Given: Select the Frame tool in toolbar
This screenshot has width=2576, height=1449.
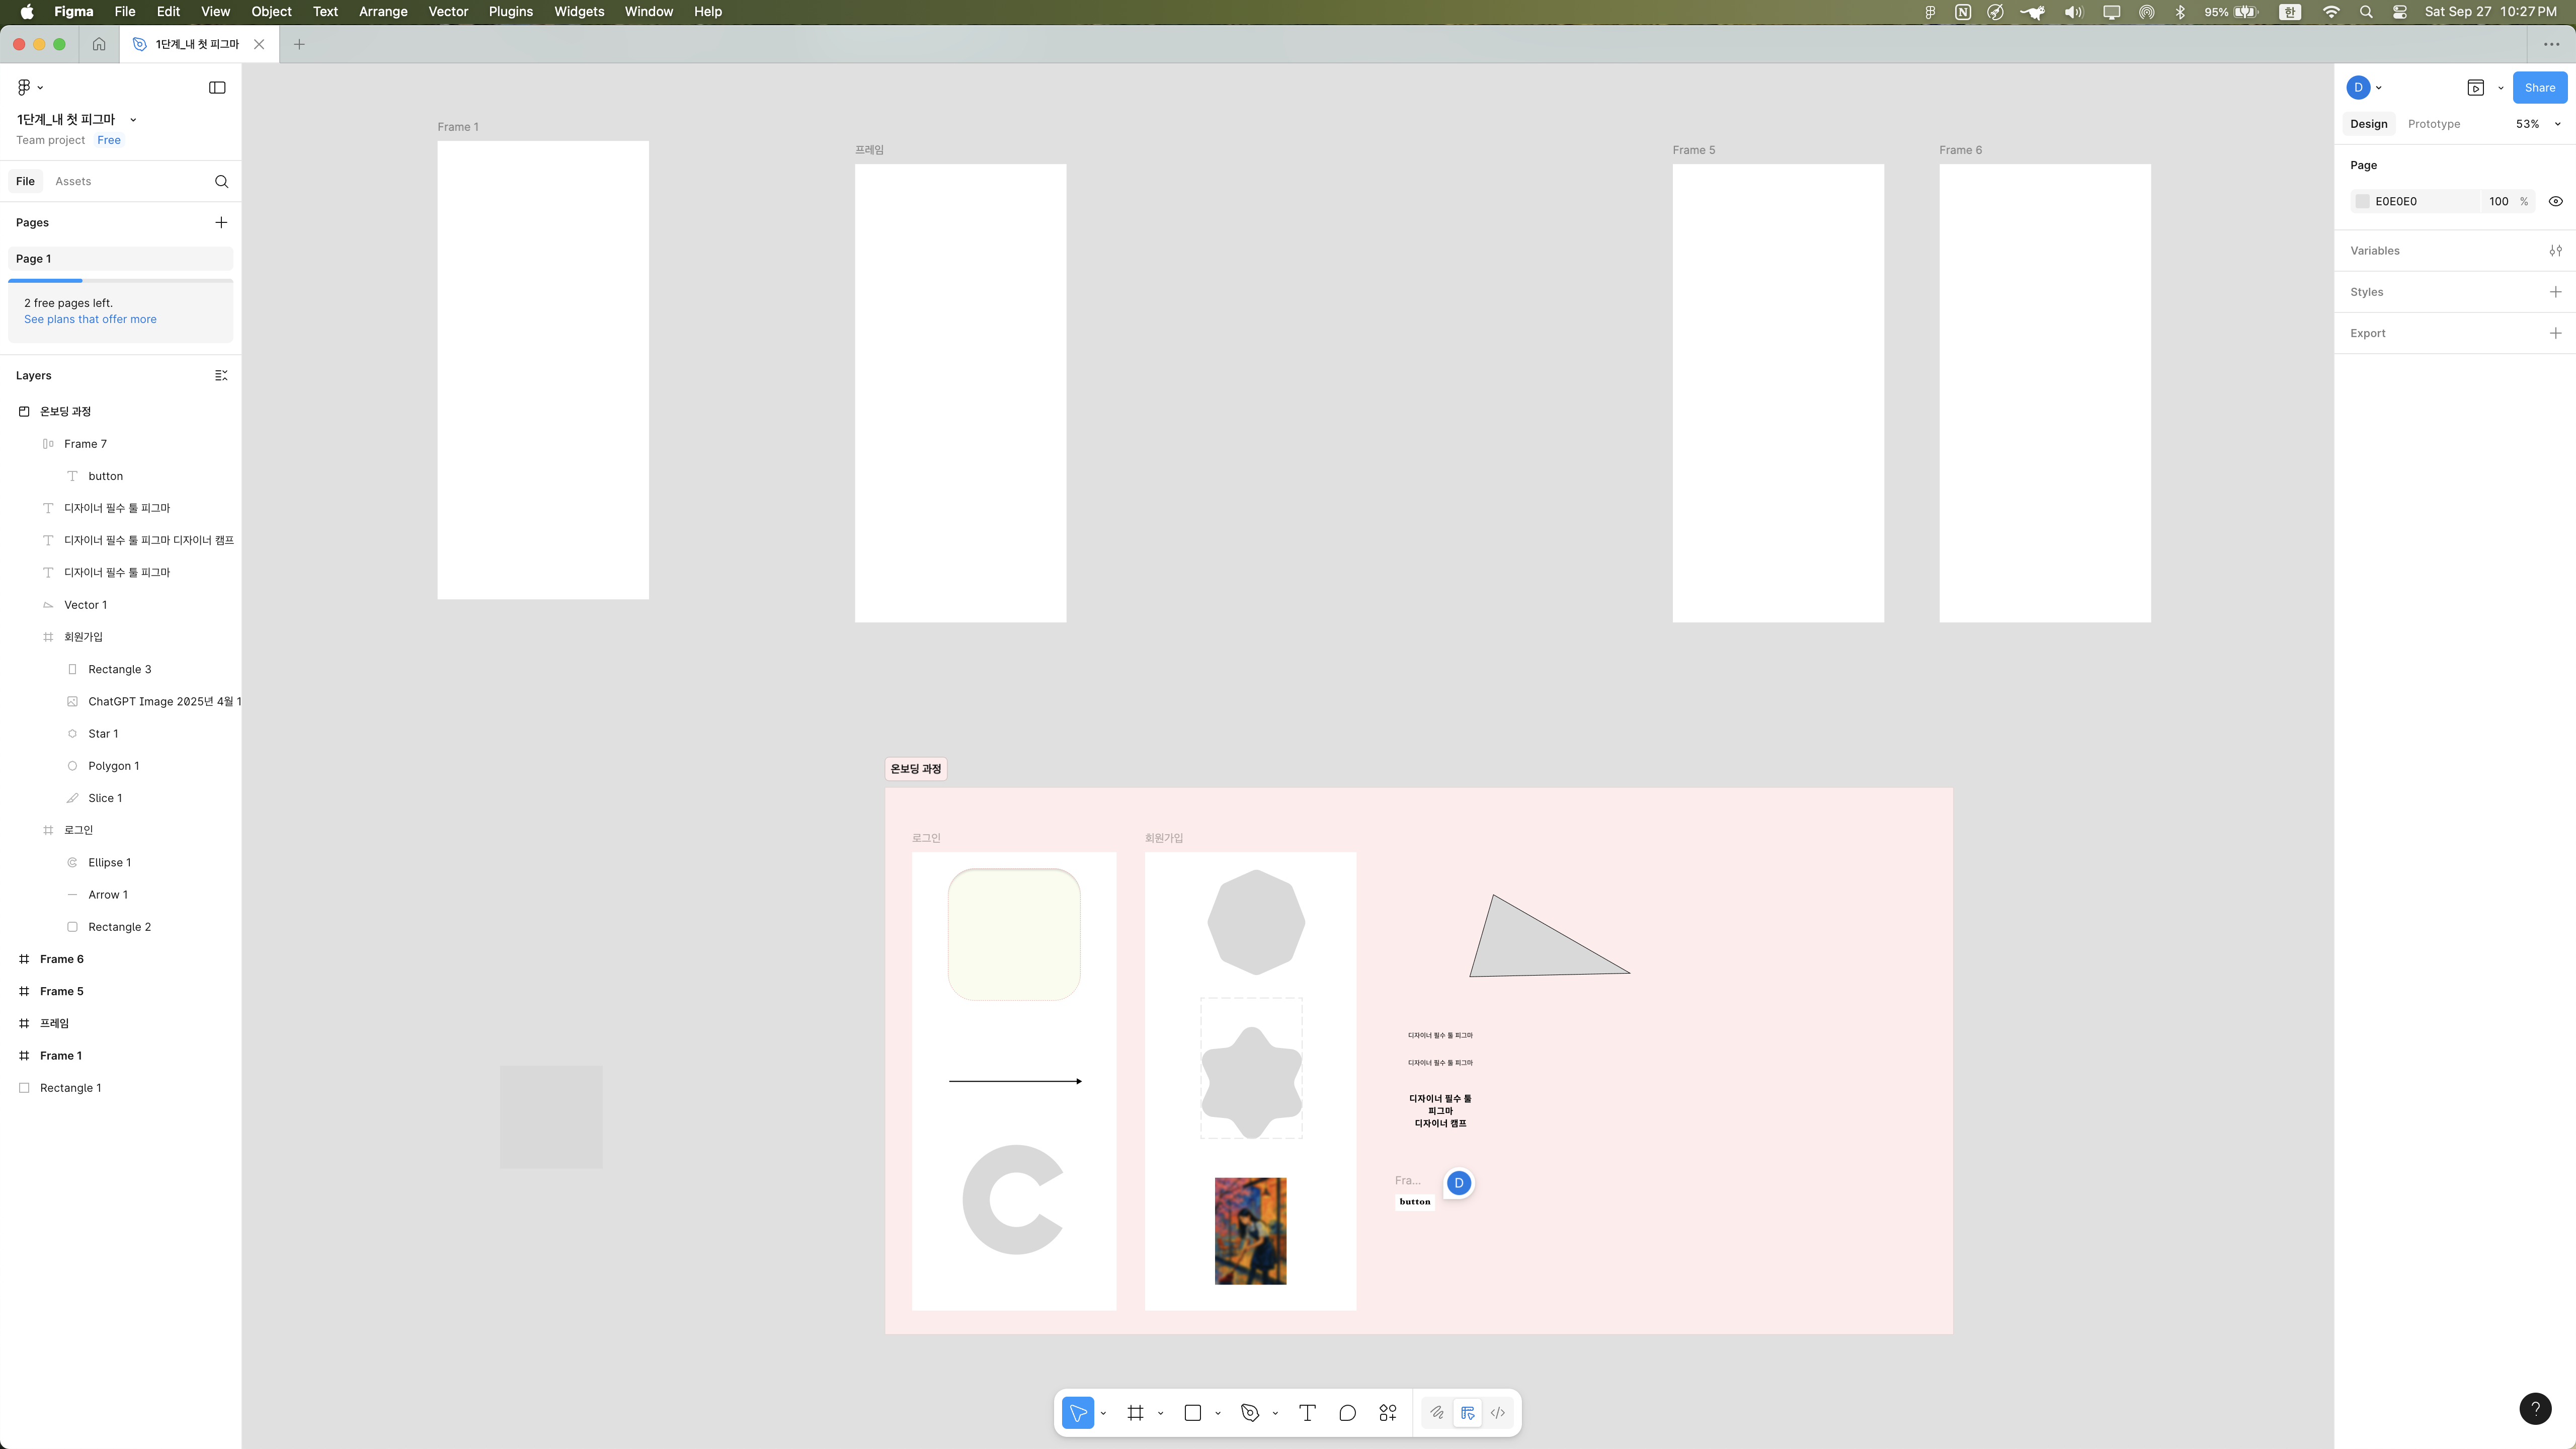Looking at the screenshot, I should pyautogui.click(x=1135, y=1413).
